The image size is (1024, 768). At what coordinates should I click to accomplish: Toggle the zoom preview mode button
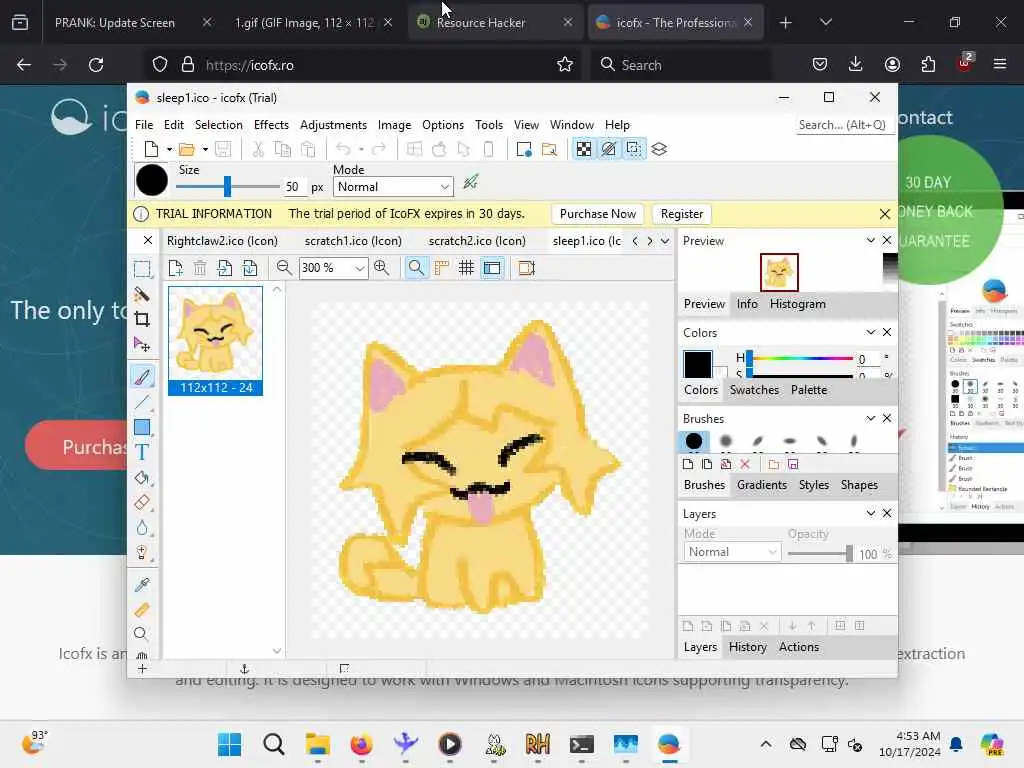pos(416,268)
